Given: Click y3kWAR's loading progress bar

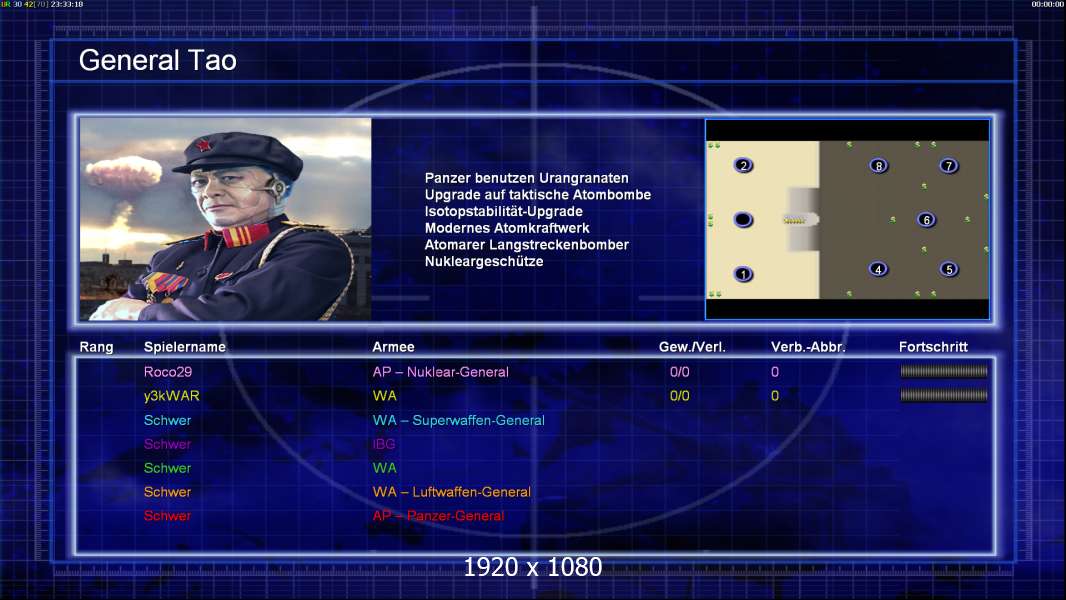Looking at the screenshot, I should [944, 395].
